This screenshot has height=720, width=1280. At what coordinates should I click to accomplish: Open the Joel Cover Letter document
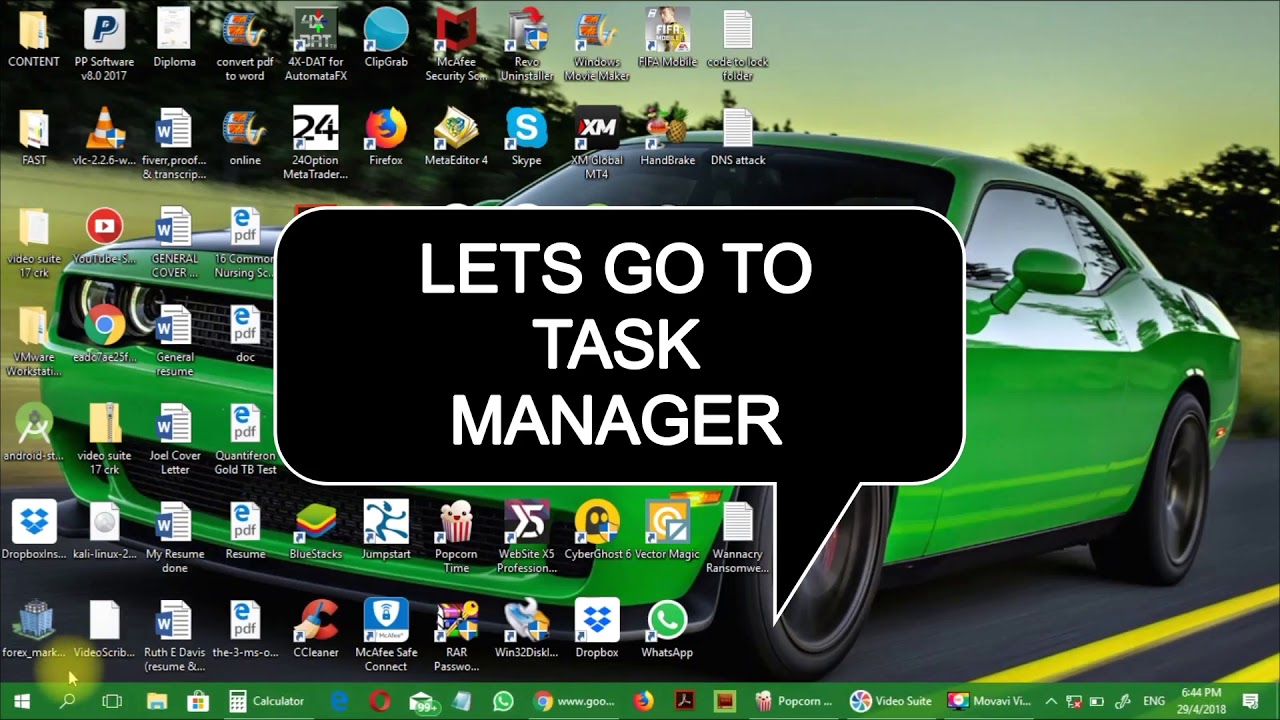click(x=174, y=439)
